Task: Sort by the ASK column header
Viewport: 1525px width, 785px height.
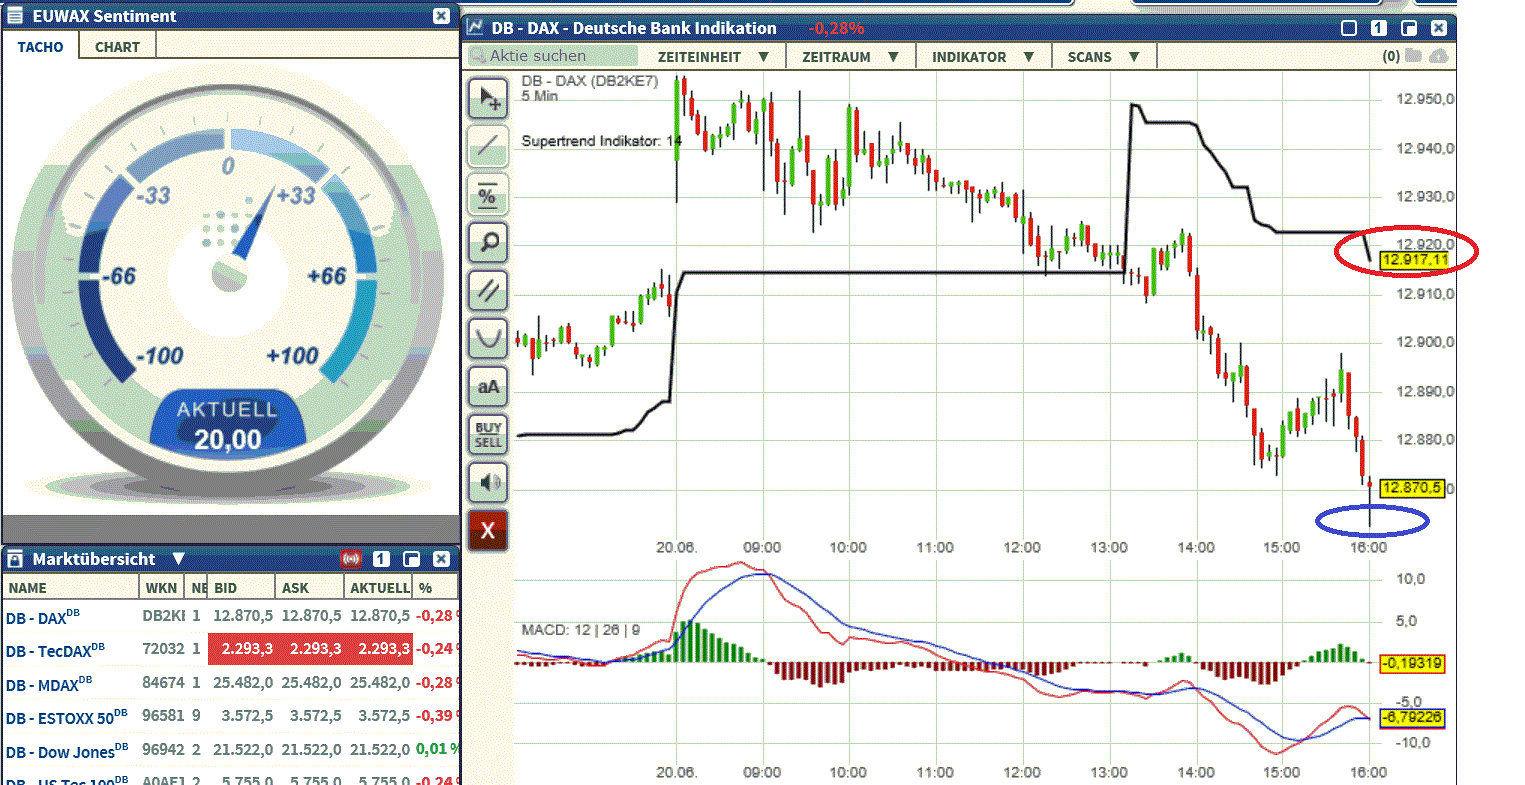Action: click(309, 588)
